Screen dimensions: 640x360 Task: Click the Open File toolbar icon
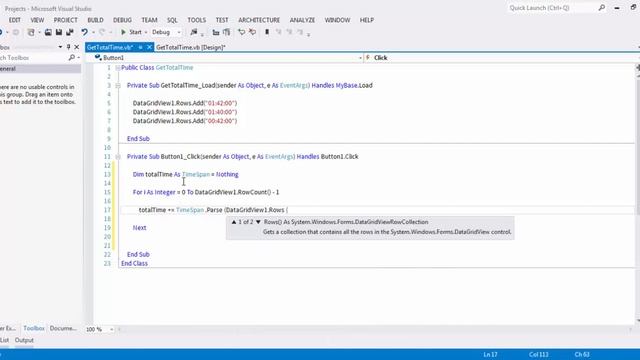48,32
